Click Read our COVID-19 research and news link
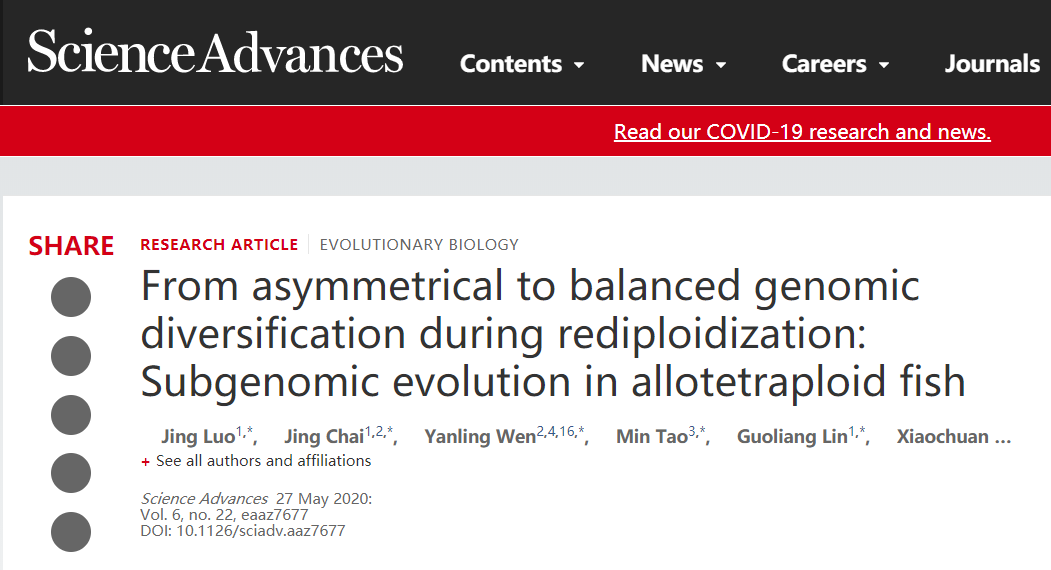The height and width of the screenshot is (570, 1051). coord(802,131)
